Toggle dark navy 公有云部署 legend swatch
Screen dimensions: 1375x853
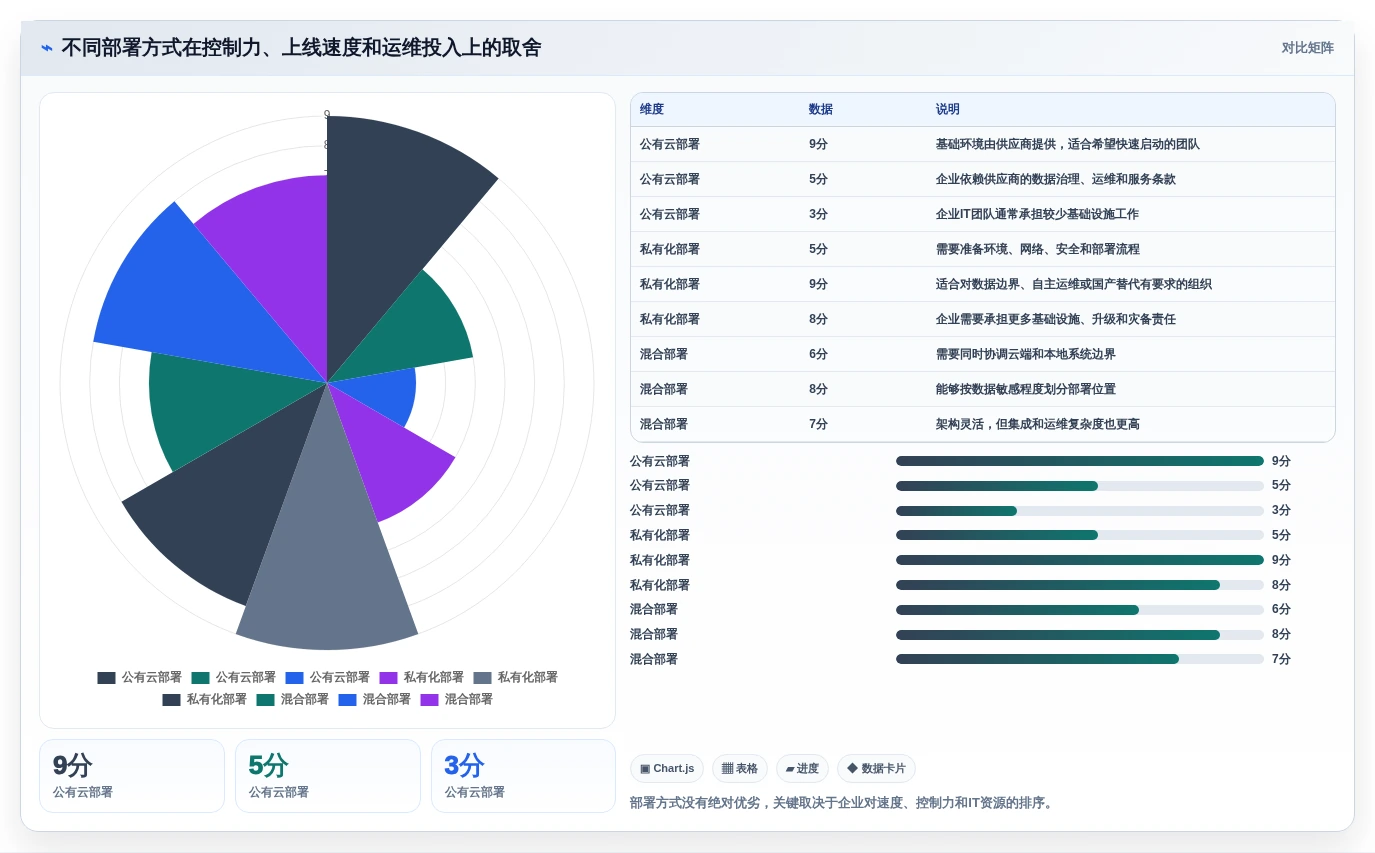[x=106, y=678]
